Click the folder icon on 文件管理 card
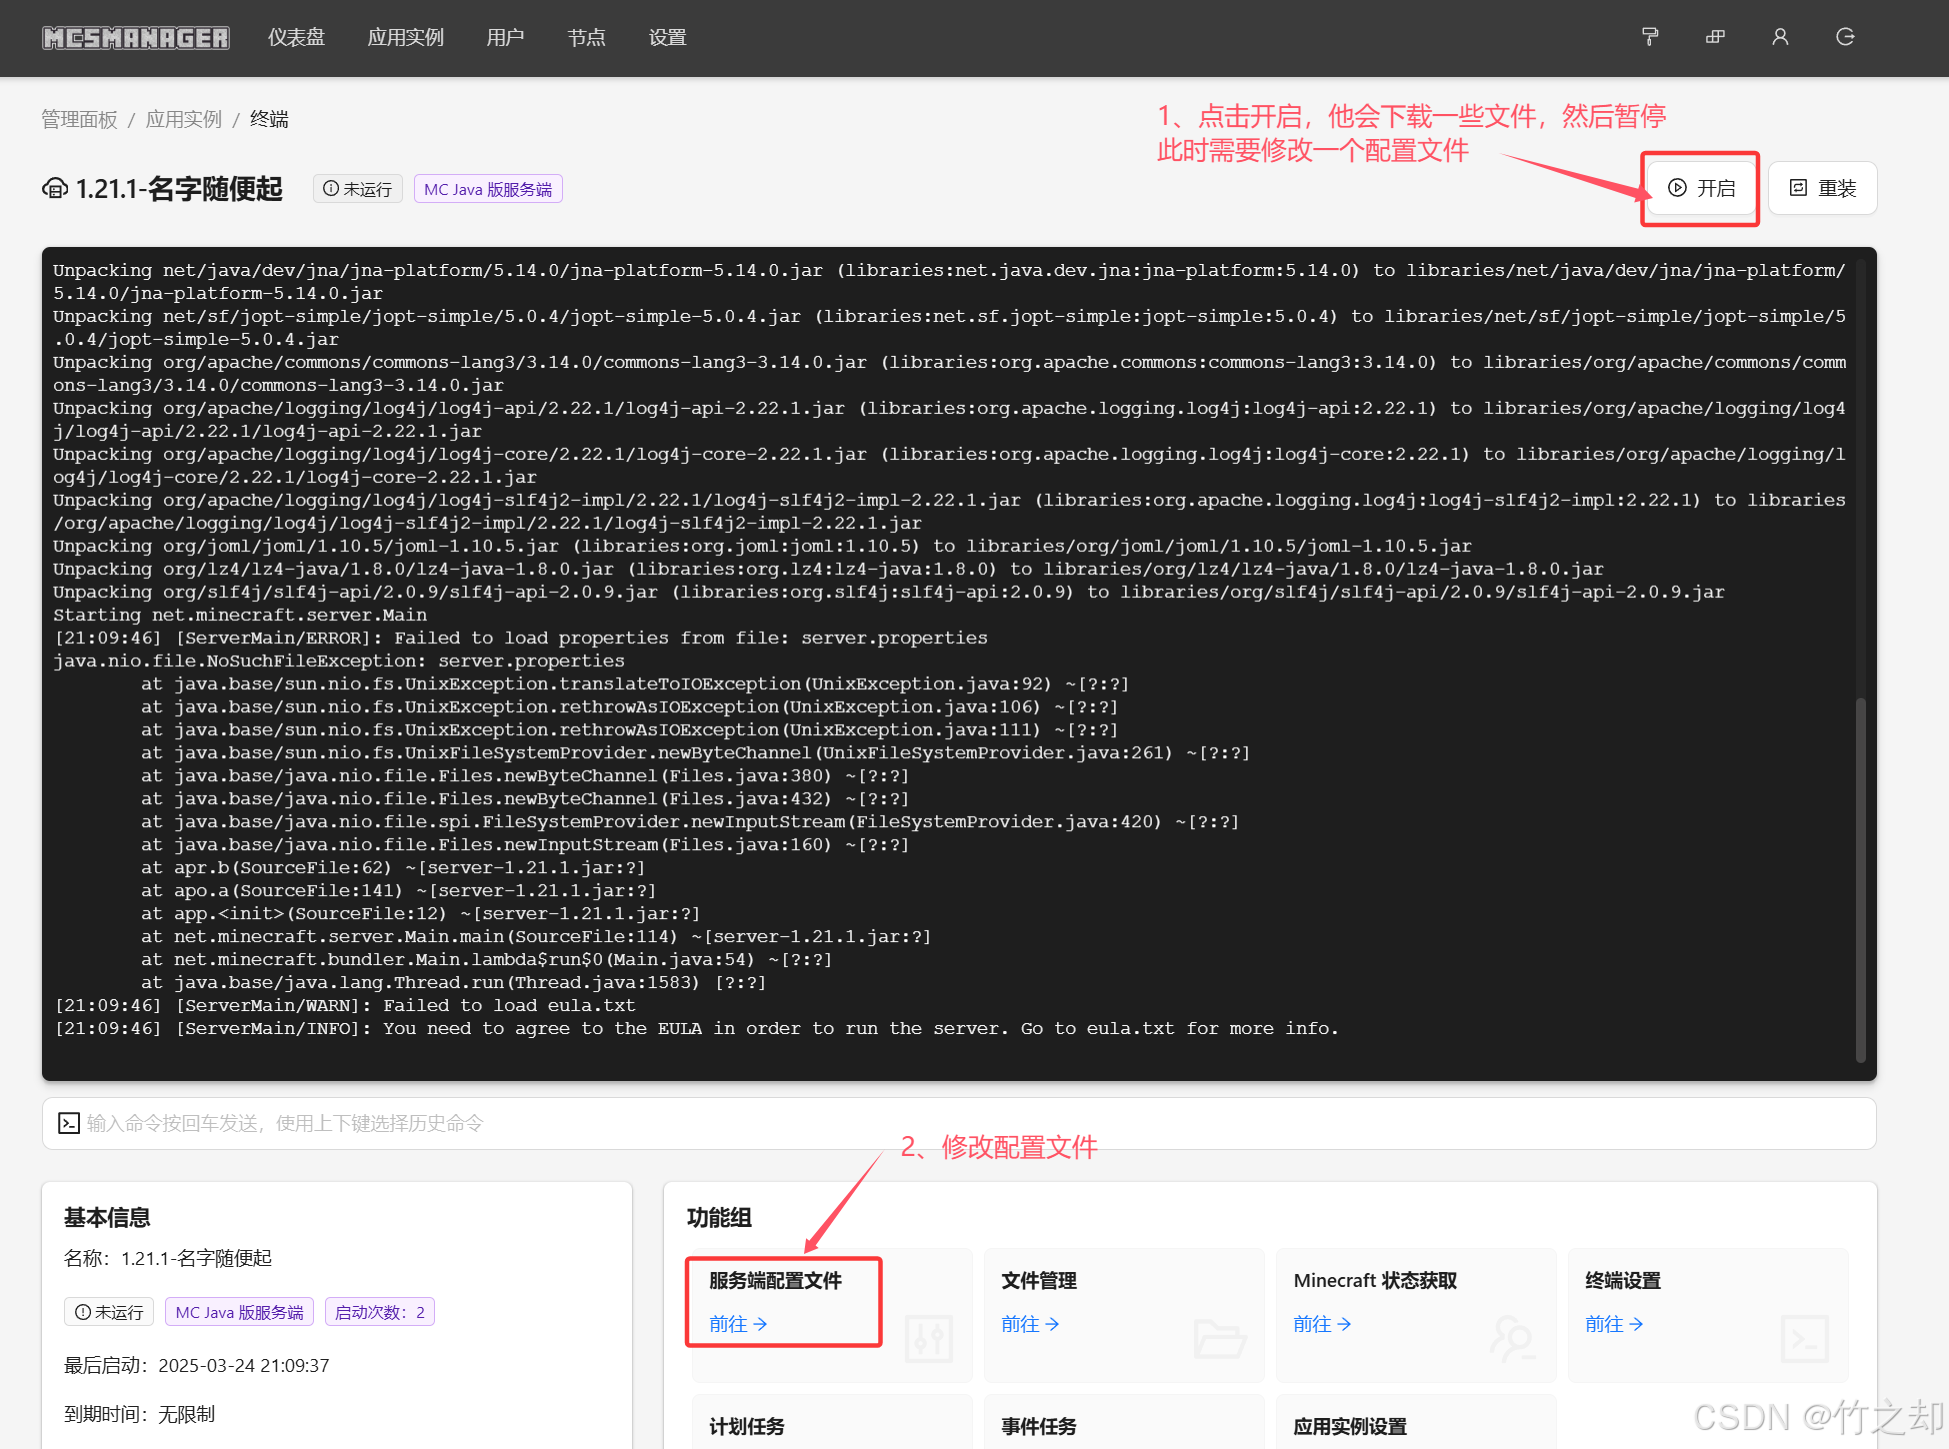 [1220, 1339]
